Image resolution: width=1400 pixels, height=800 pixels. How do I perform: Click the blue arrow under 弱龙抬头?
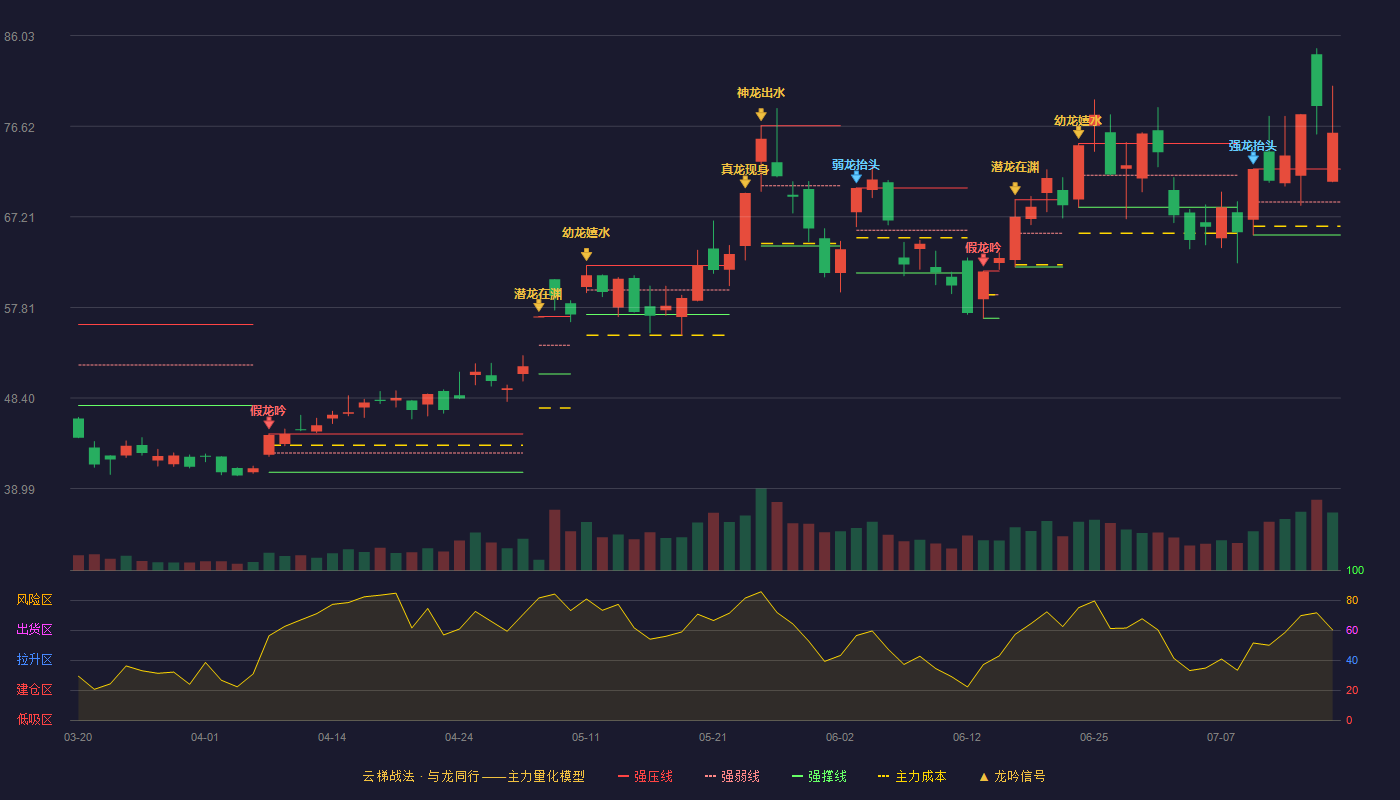(856, 177)
